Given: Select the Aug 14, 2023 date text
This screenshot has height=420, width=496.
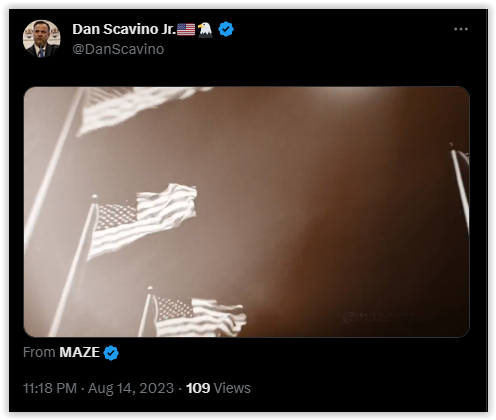Looking at the screenshot, I should pyautogui.click(x=131, y=388).
